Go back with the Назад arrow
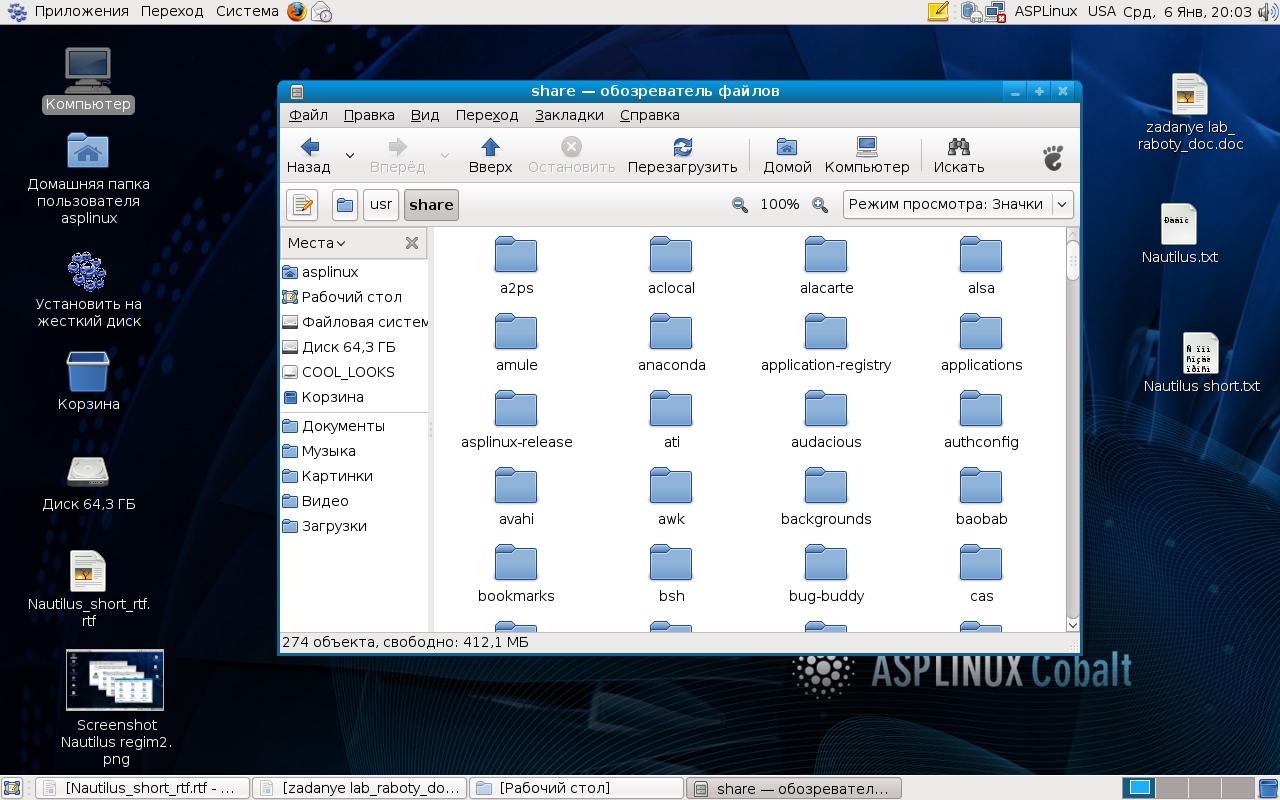 (309, 156)
